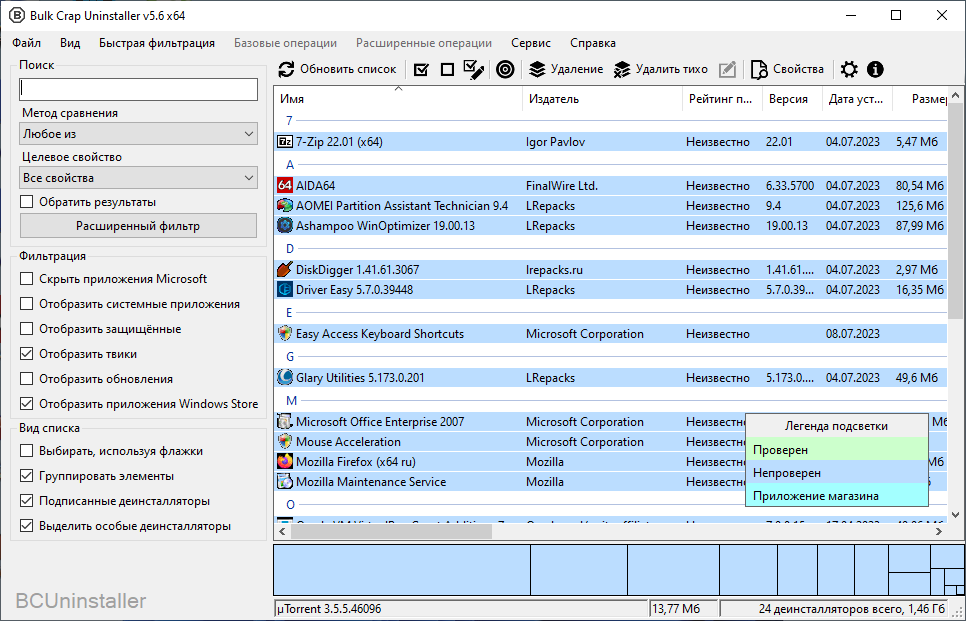
Task: Click the green Проверен legend swatch
Action: pos(837,450)
